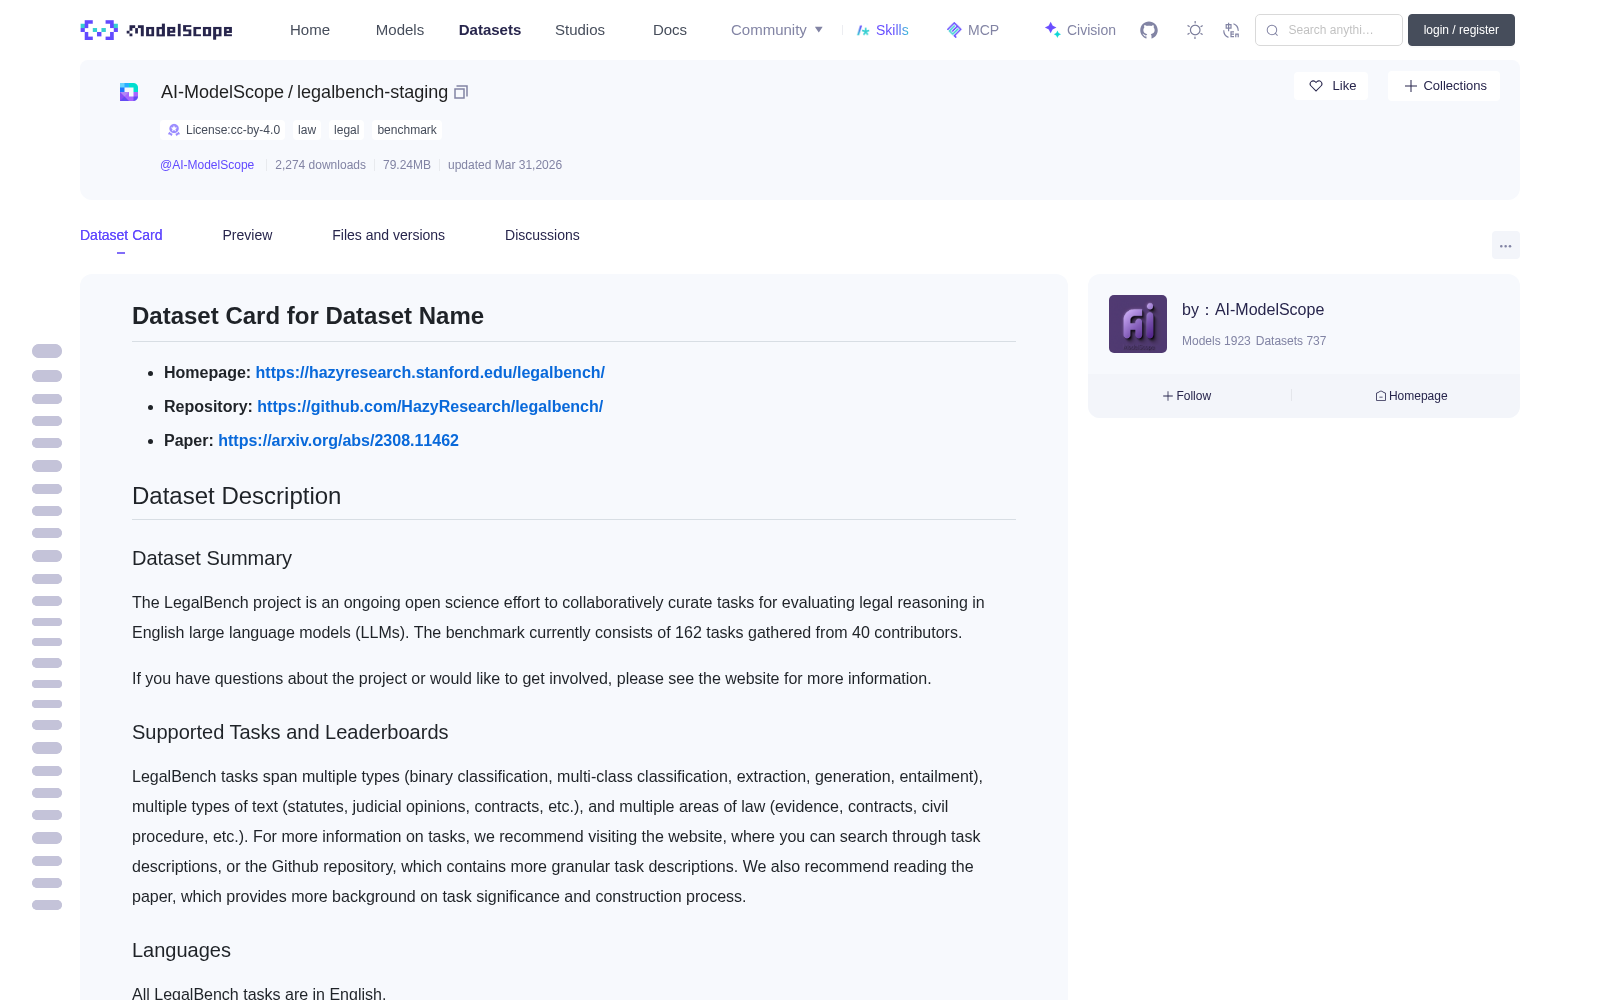Image resolution: width=1600 pixels, height=1000 pixels.
Task: Add the dataset to Collections
Action: [1444, 86]
